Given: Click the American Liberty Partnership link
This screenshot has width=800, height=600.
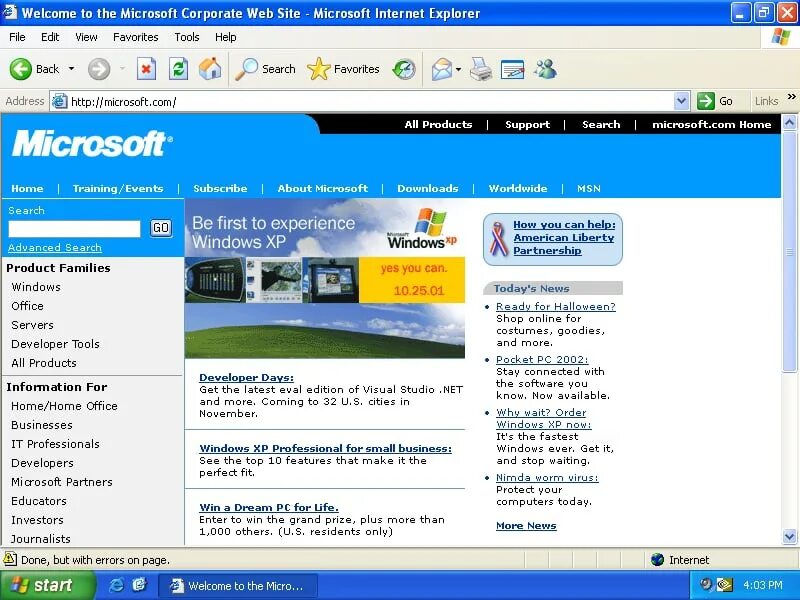Looking at the screenshot, I should tap(564, 237).
